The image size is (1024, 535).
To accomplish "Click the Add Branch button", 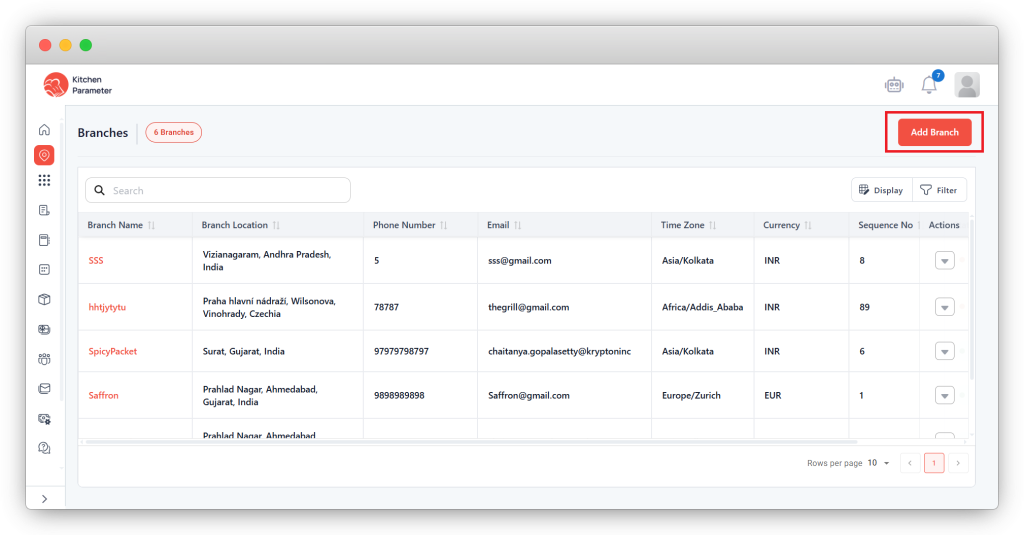I will pyautogui.click(x=934, y=132).
